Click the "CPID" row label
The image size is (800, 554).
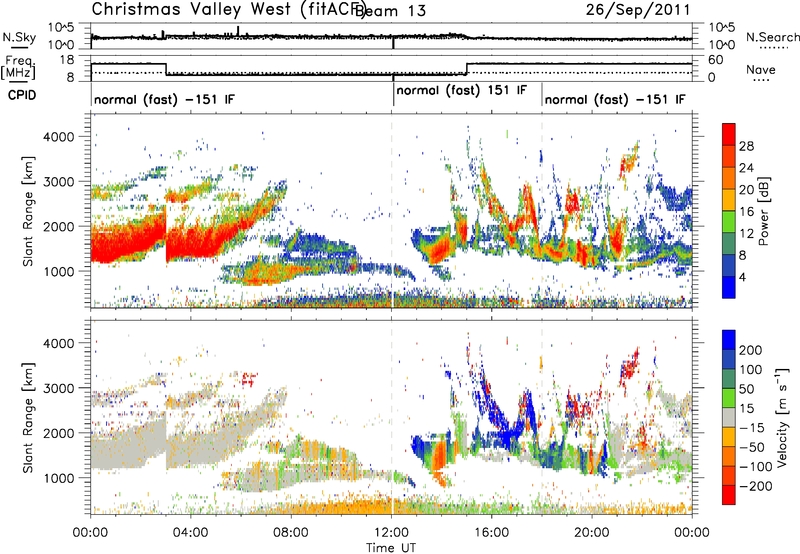[x=22, y=95]
